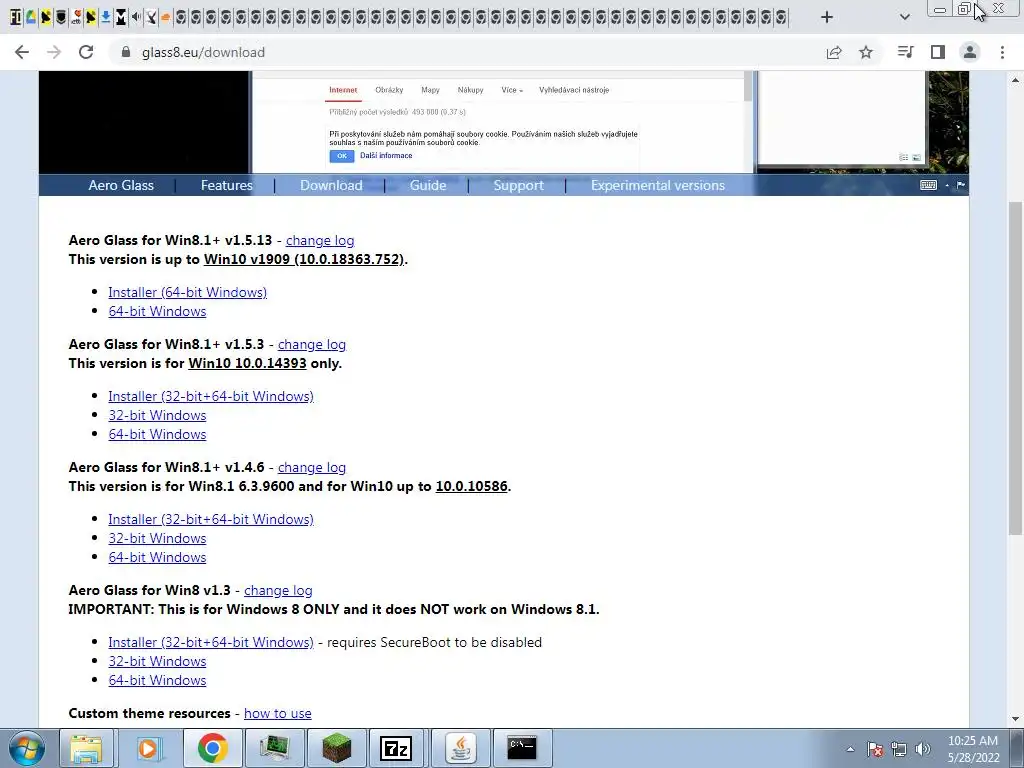Download v1.5.13 Installer (64-bit Windows)
This screenshot has width=1024, height=768.
coord(187,292)
